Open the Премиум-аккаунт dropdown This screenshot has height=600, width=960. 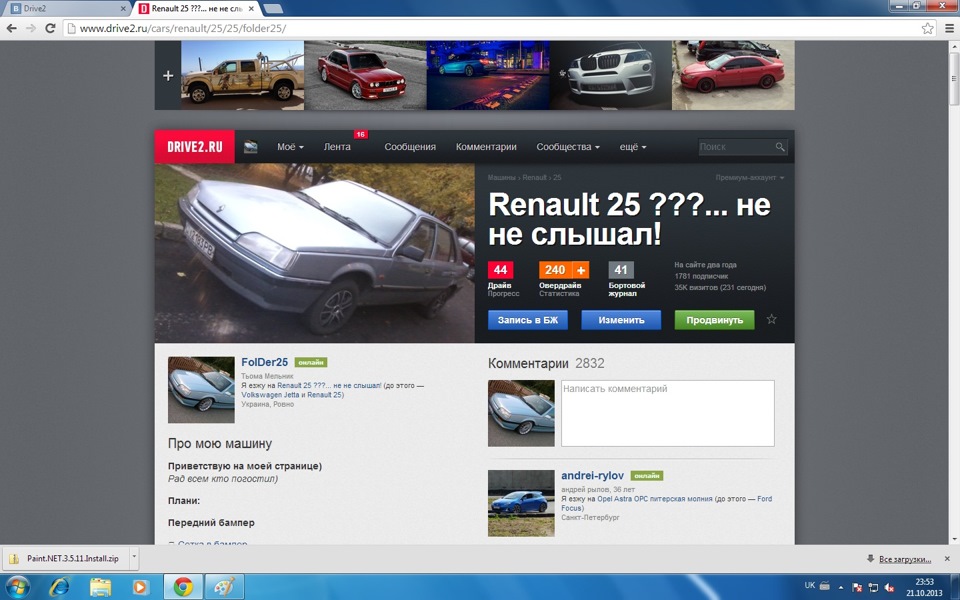tap(749, 178)
